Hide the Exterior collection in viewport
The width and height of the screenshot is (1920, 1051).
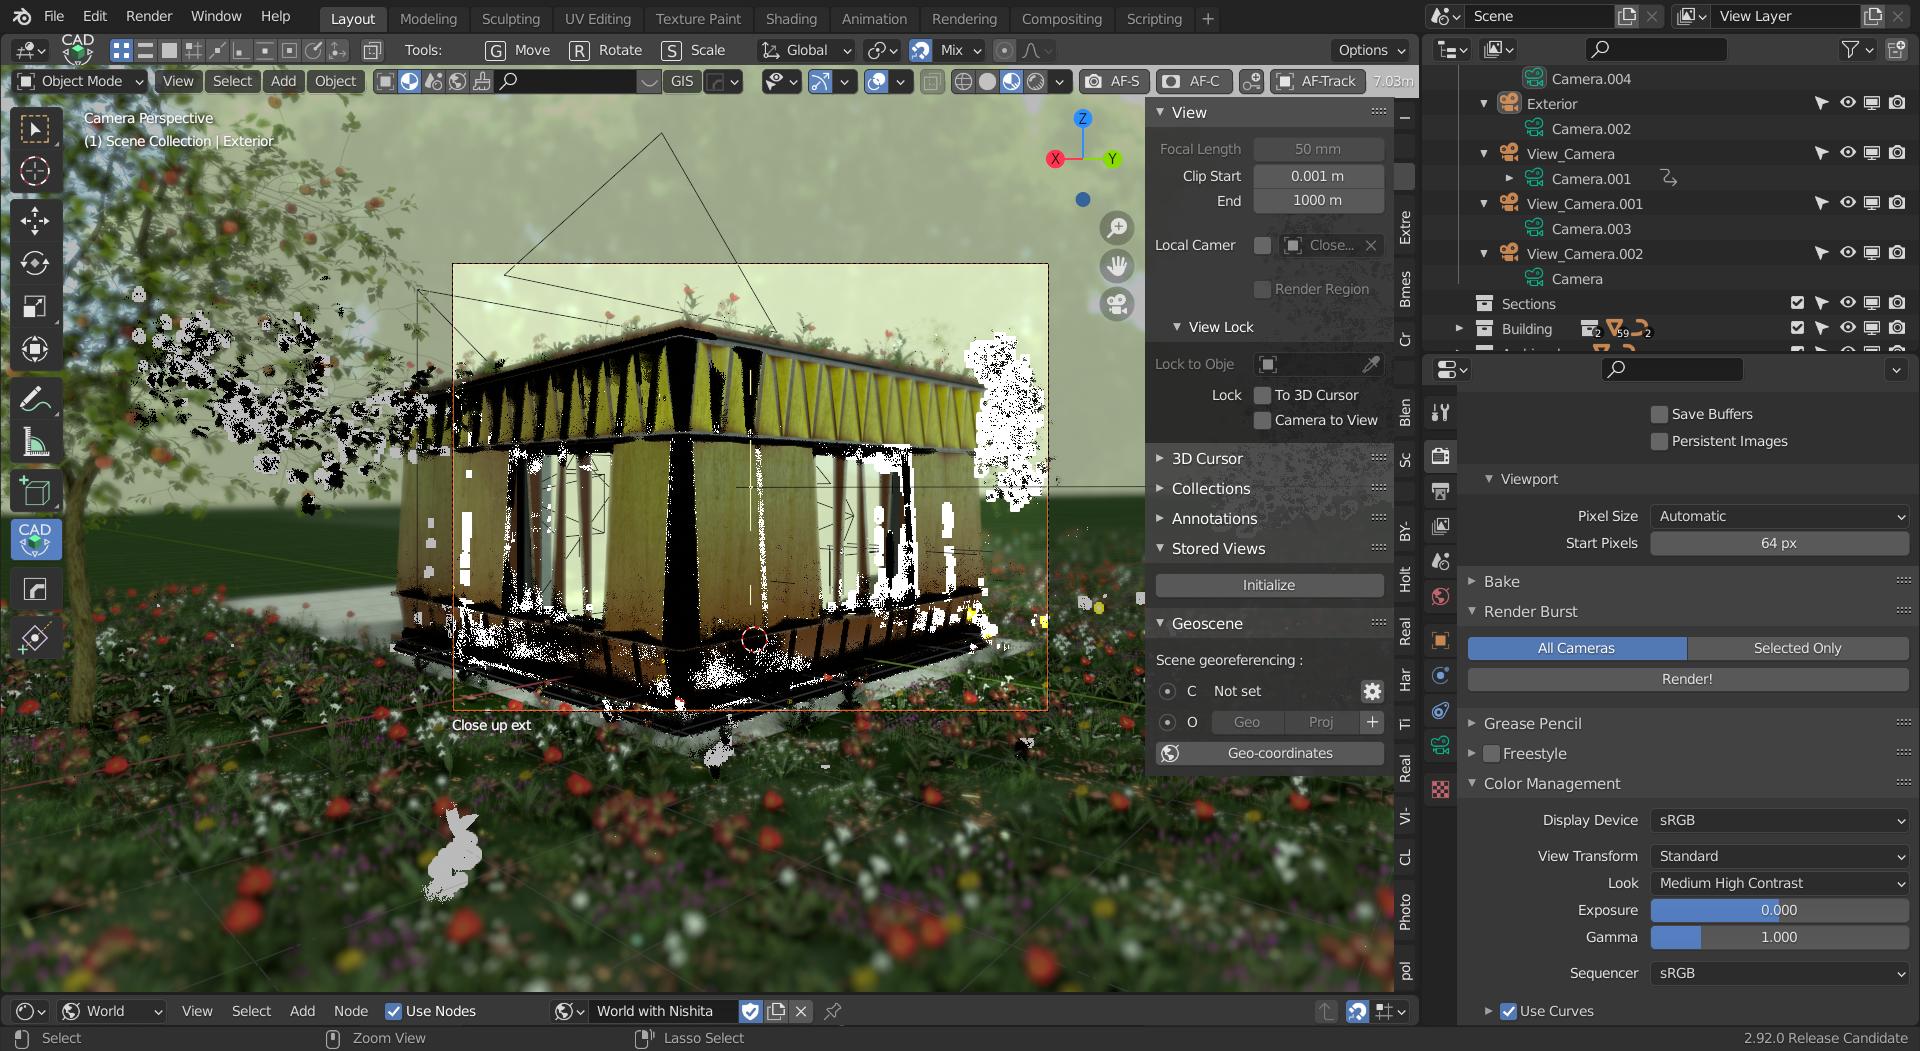[x=1847, y=103]
